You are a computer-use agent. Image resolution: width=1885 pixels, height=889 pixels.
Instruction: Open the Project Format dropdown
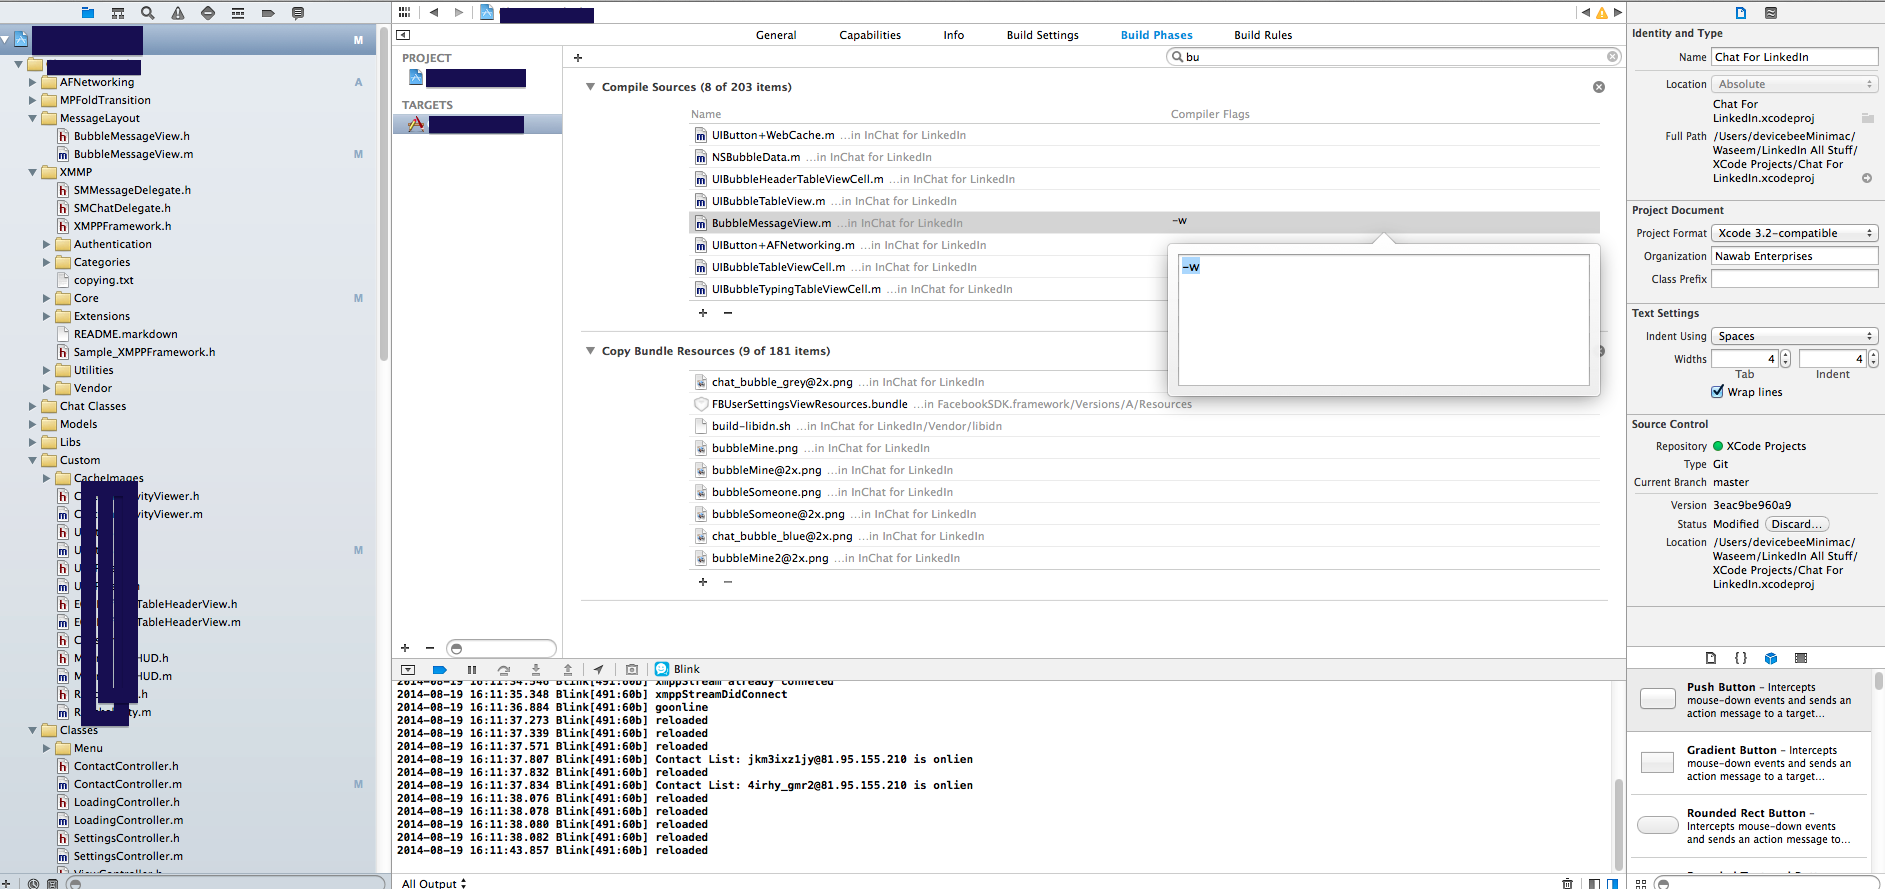click(x=1795, y=233)
